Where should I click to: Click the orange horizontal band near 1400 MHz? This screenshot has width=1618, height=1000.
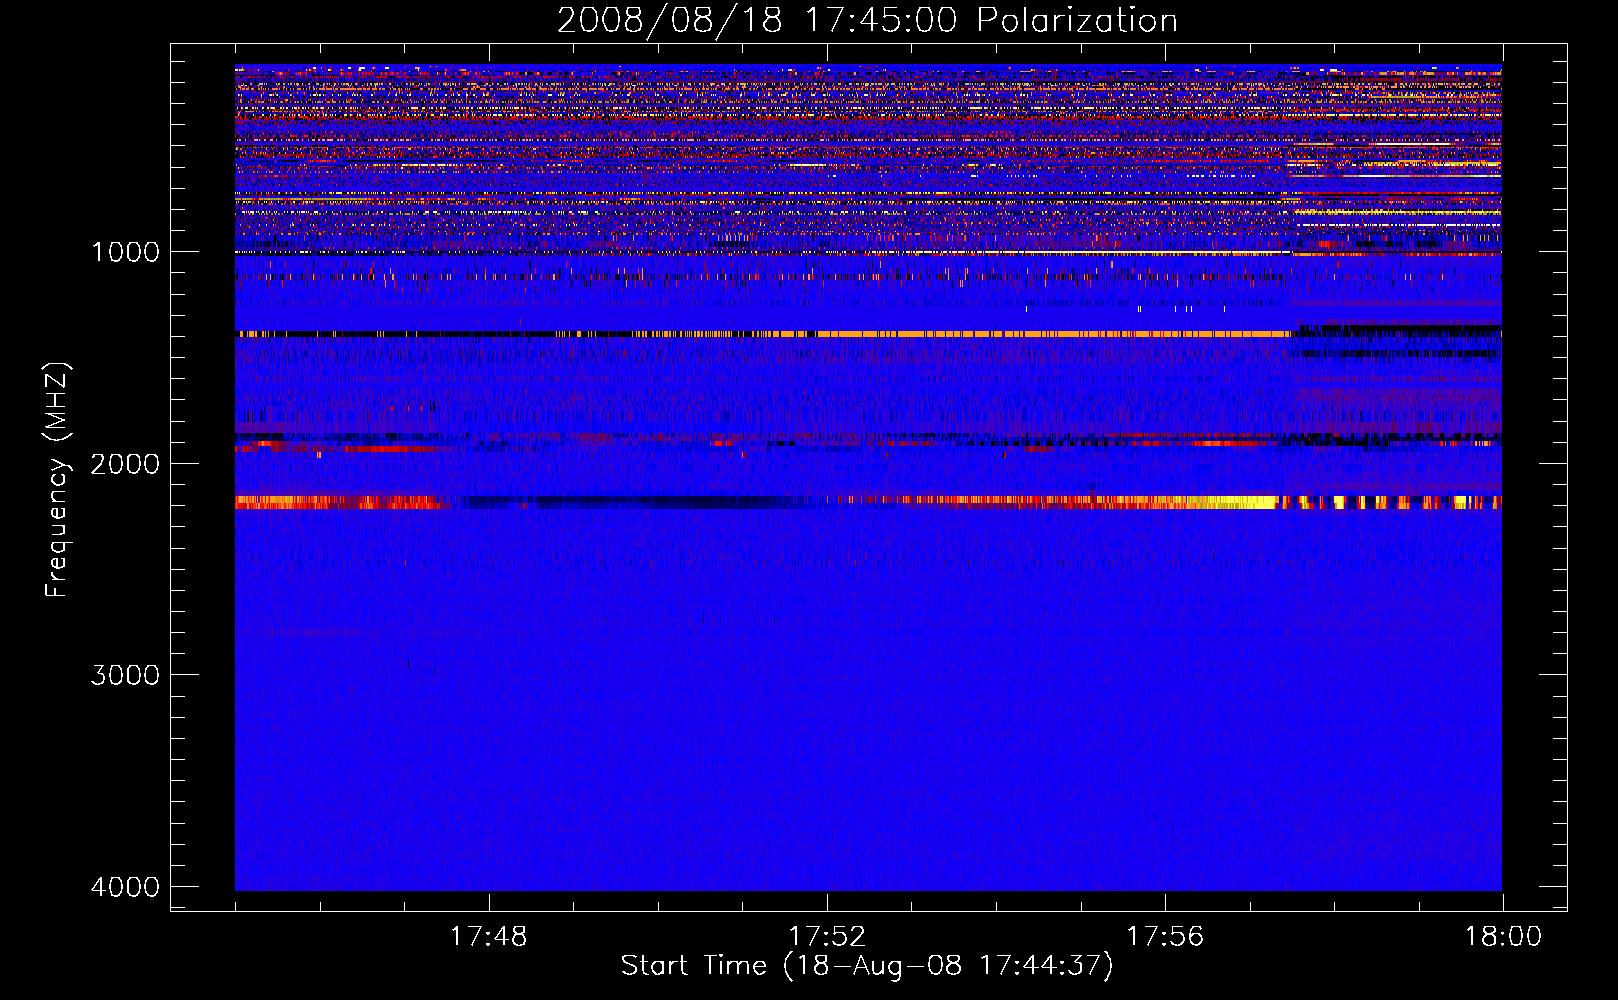[1040, 334]
